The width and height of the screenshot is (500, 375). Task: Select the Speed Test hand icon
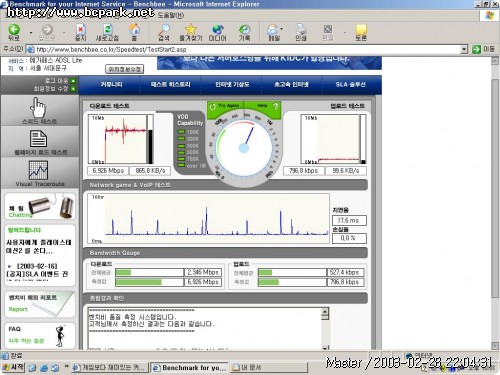pos(38,107)
